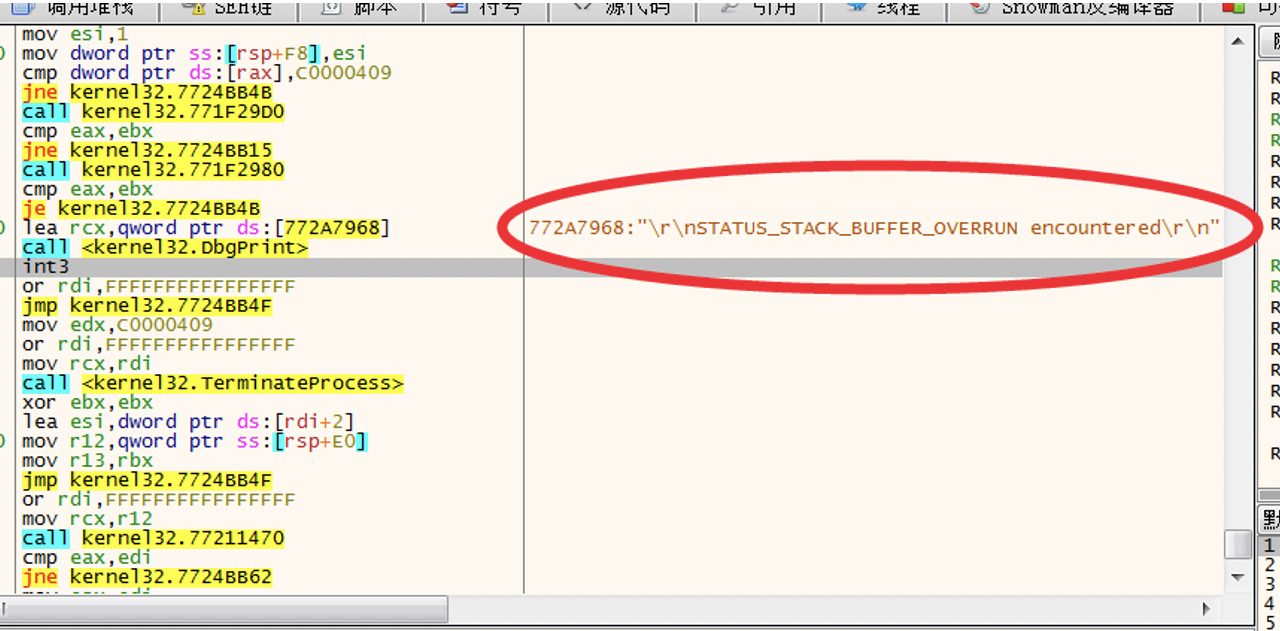Click the disassembly vertical scrollbar up arrow
The width and height of the screenshot is (1280, 631).
click(x=1239, y=40)
